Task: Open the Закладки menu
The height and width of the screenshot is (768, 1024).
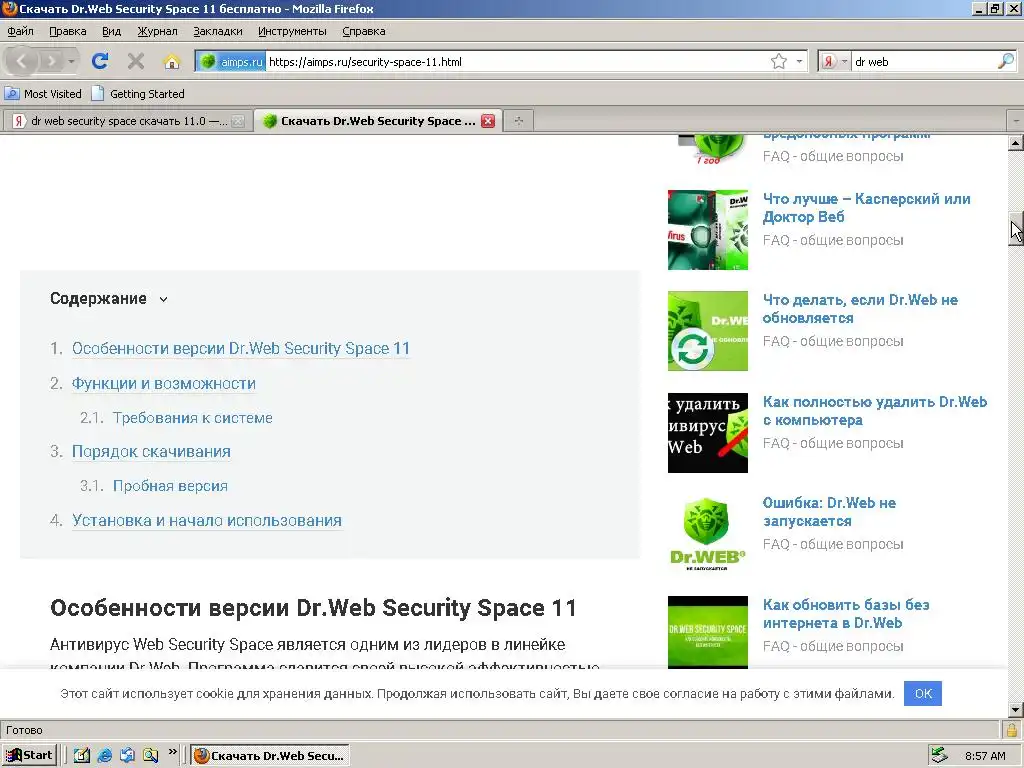Action: (217, 31)
